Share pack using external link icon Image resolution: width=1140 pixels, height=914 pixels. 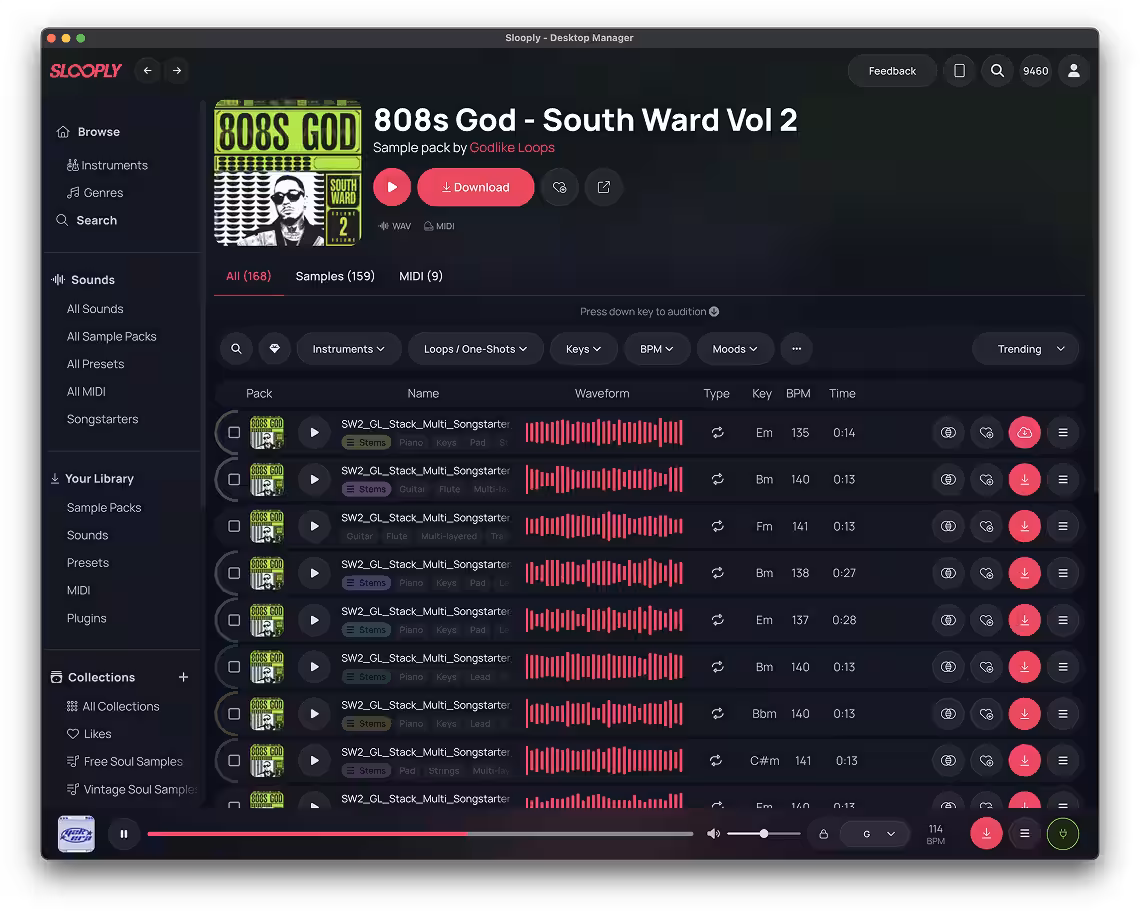pos(603,187)
